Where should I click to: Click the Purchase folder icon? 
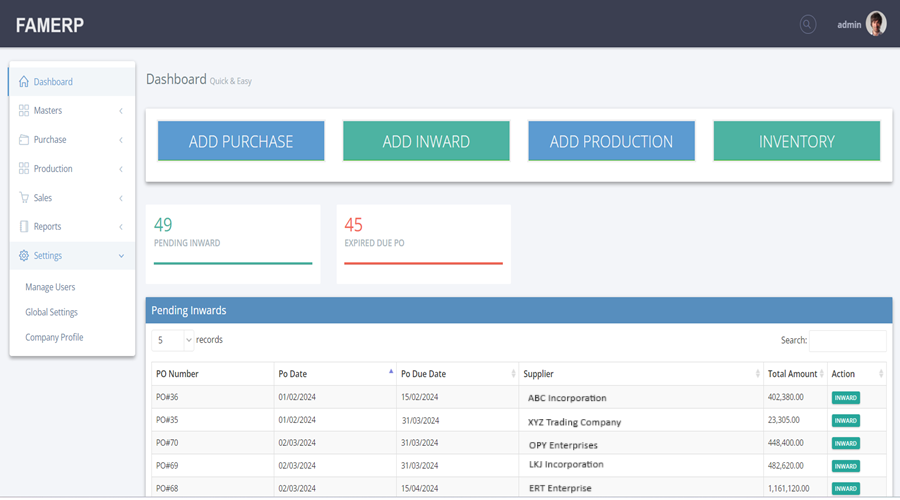[24, 140]
